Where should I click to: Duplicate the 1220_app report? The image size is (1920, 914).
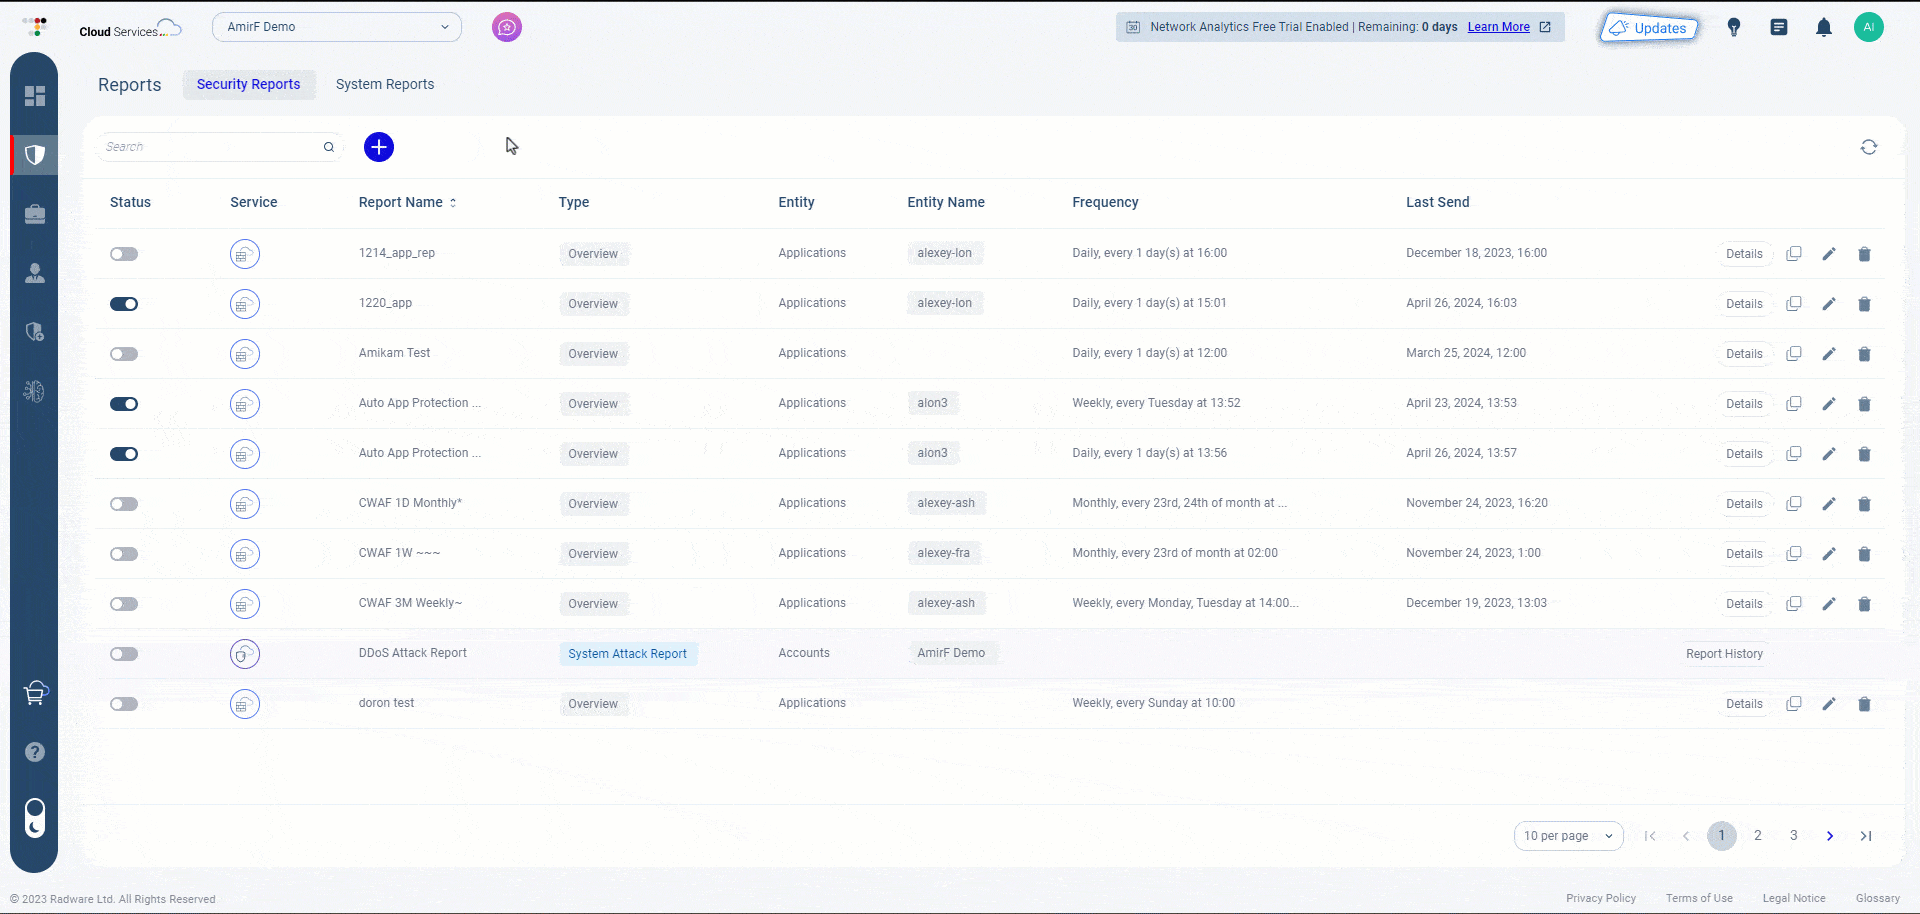[1794, 304]
